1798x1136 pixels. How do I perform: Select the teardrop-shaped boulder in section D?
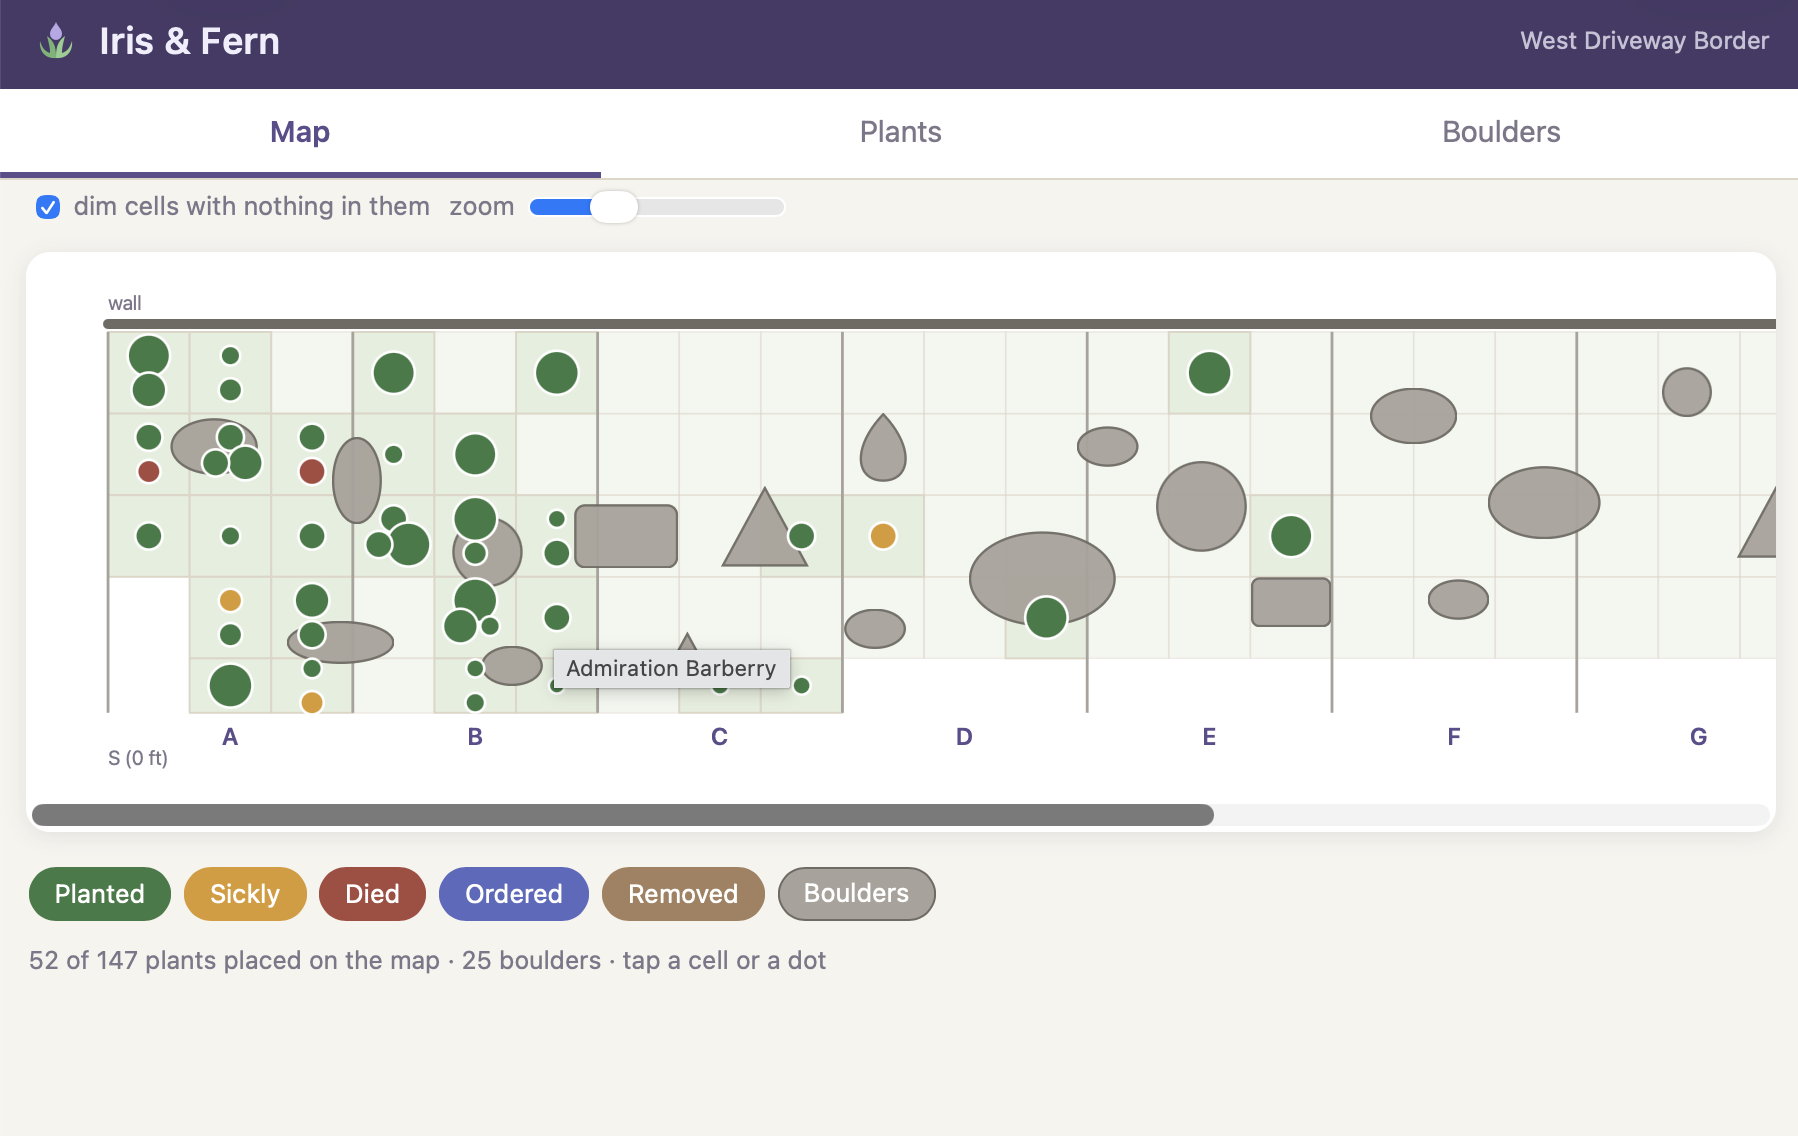[x=883, y=450]
